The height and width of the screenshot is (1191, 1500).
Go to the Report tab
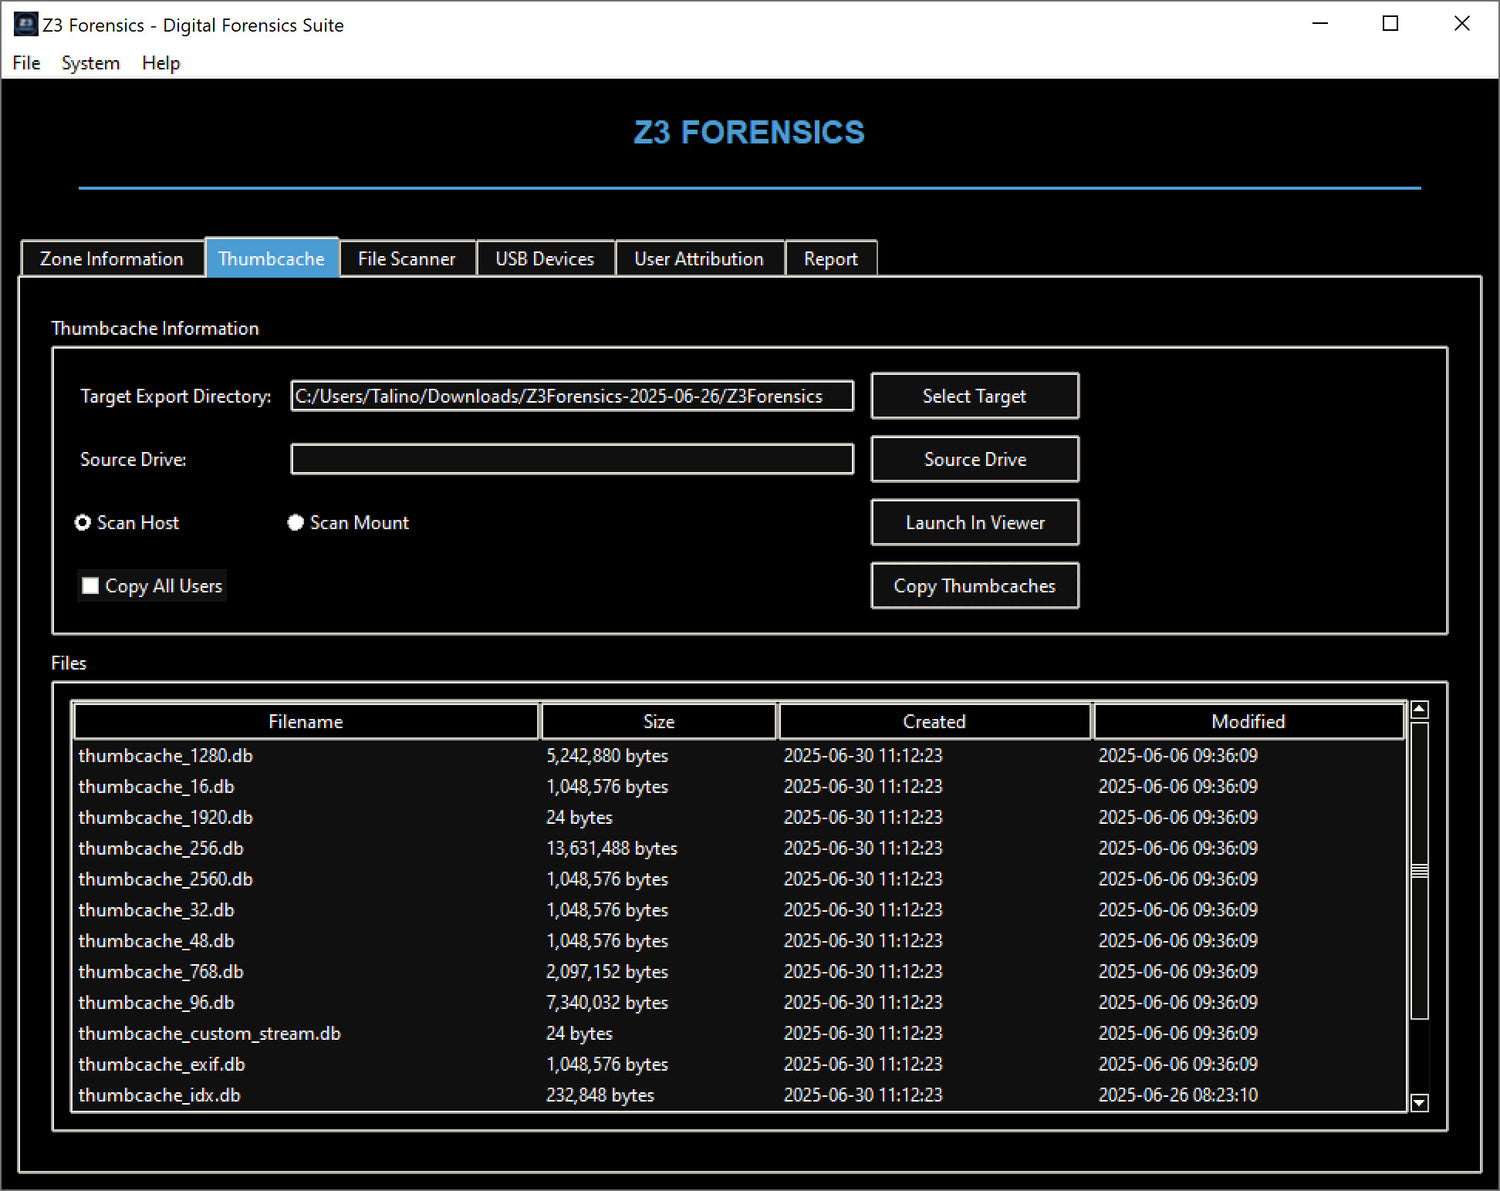pyautogui.click(x=830, y=259)
